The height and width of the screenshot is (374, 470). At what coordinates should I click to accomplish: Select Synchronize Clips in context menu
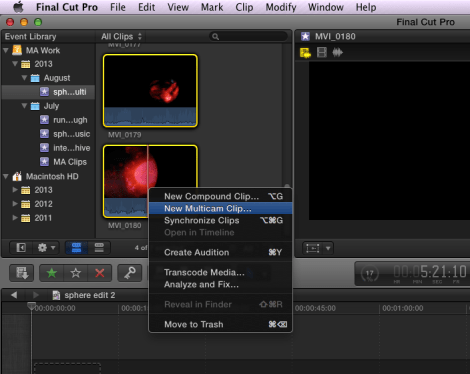220,220
